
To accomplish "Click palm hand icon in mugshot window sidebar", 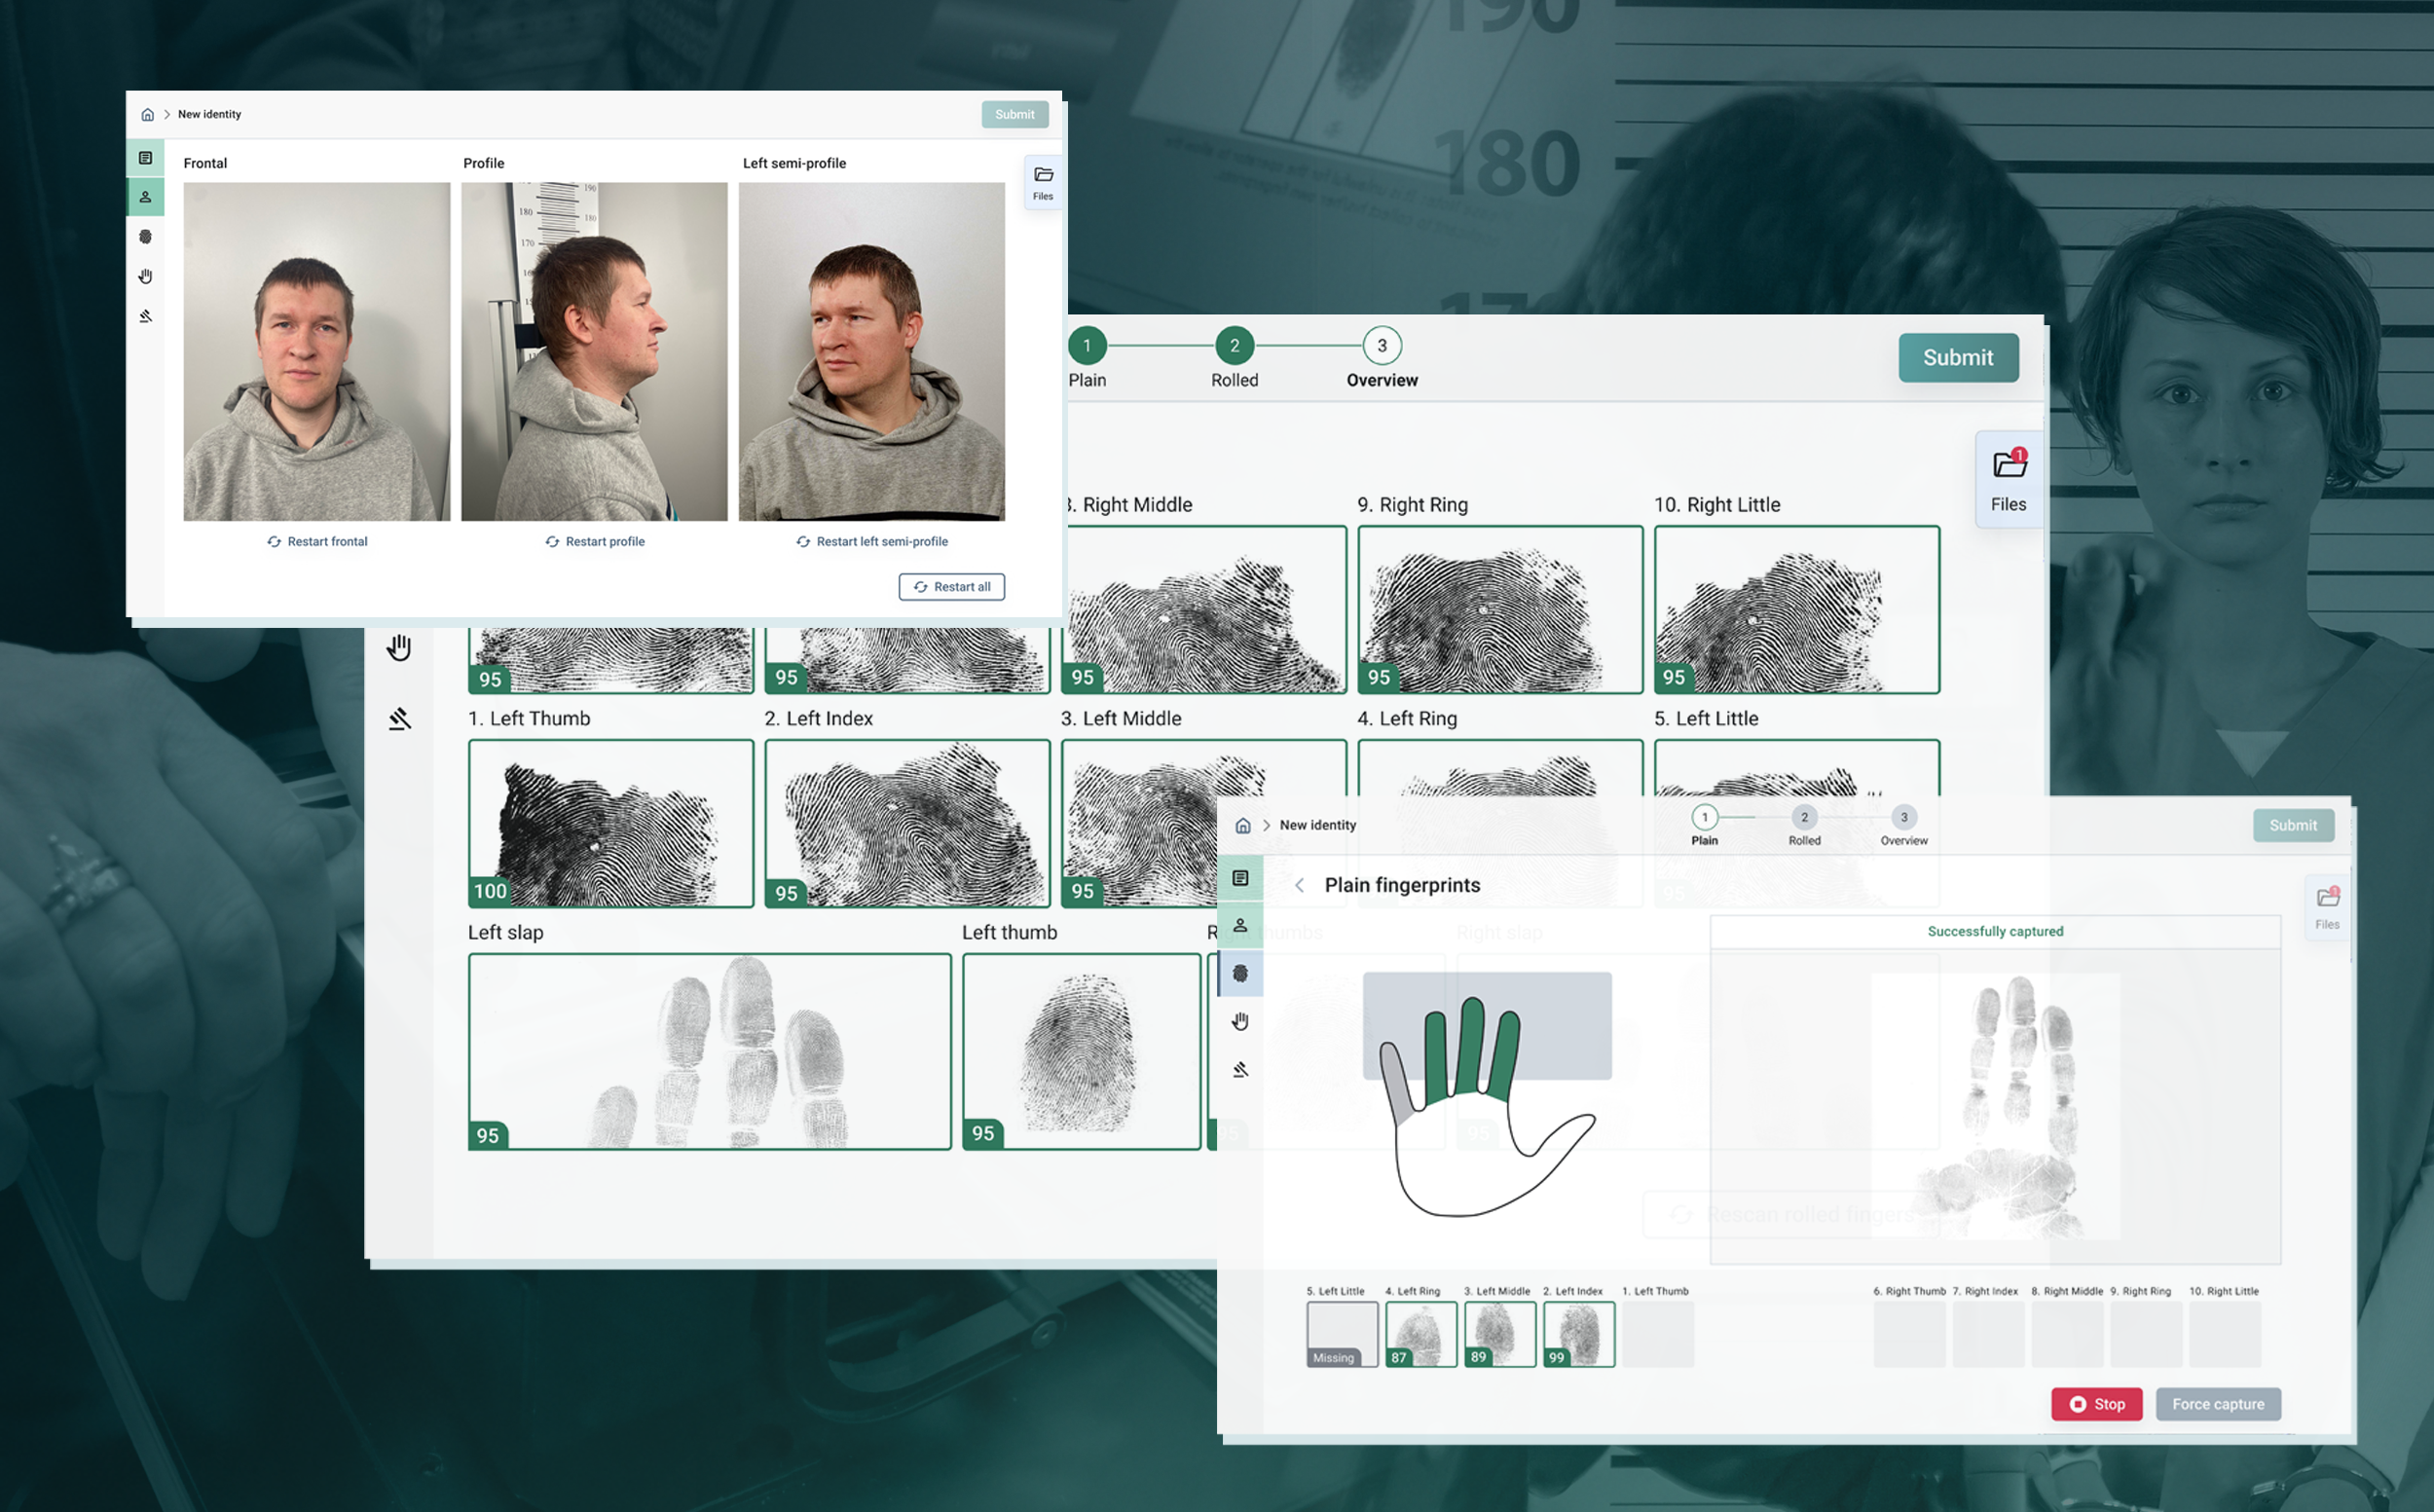I will (x=145, y=276).
